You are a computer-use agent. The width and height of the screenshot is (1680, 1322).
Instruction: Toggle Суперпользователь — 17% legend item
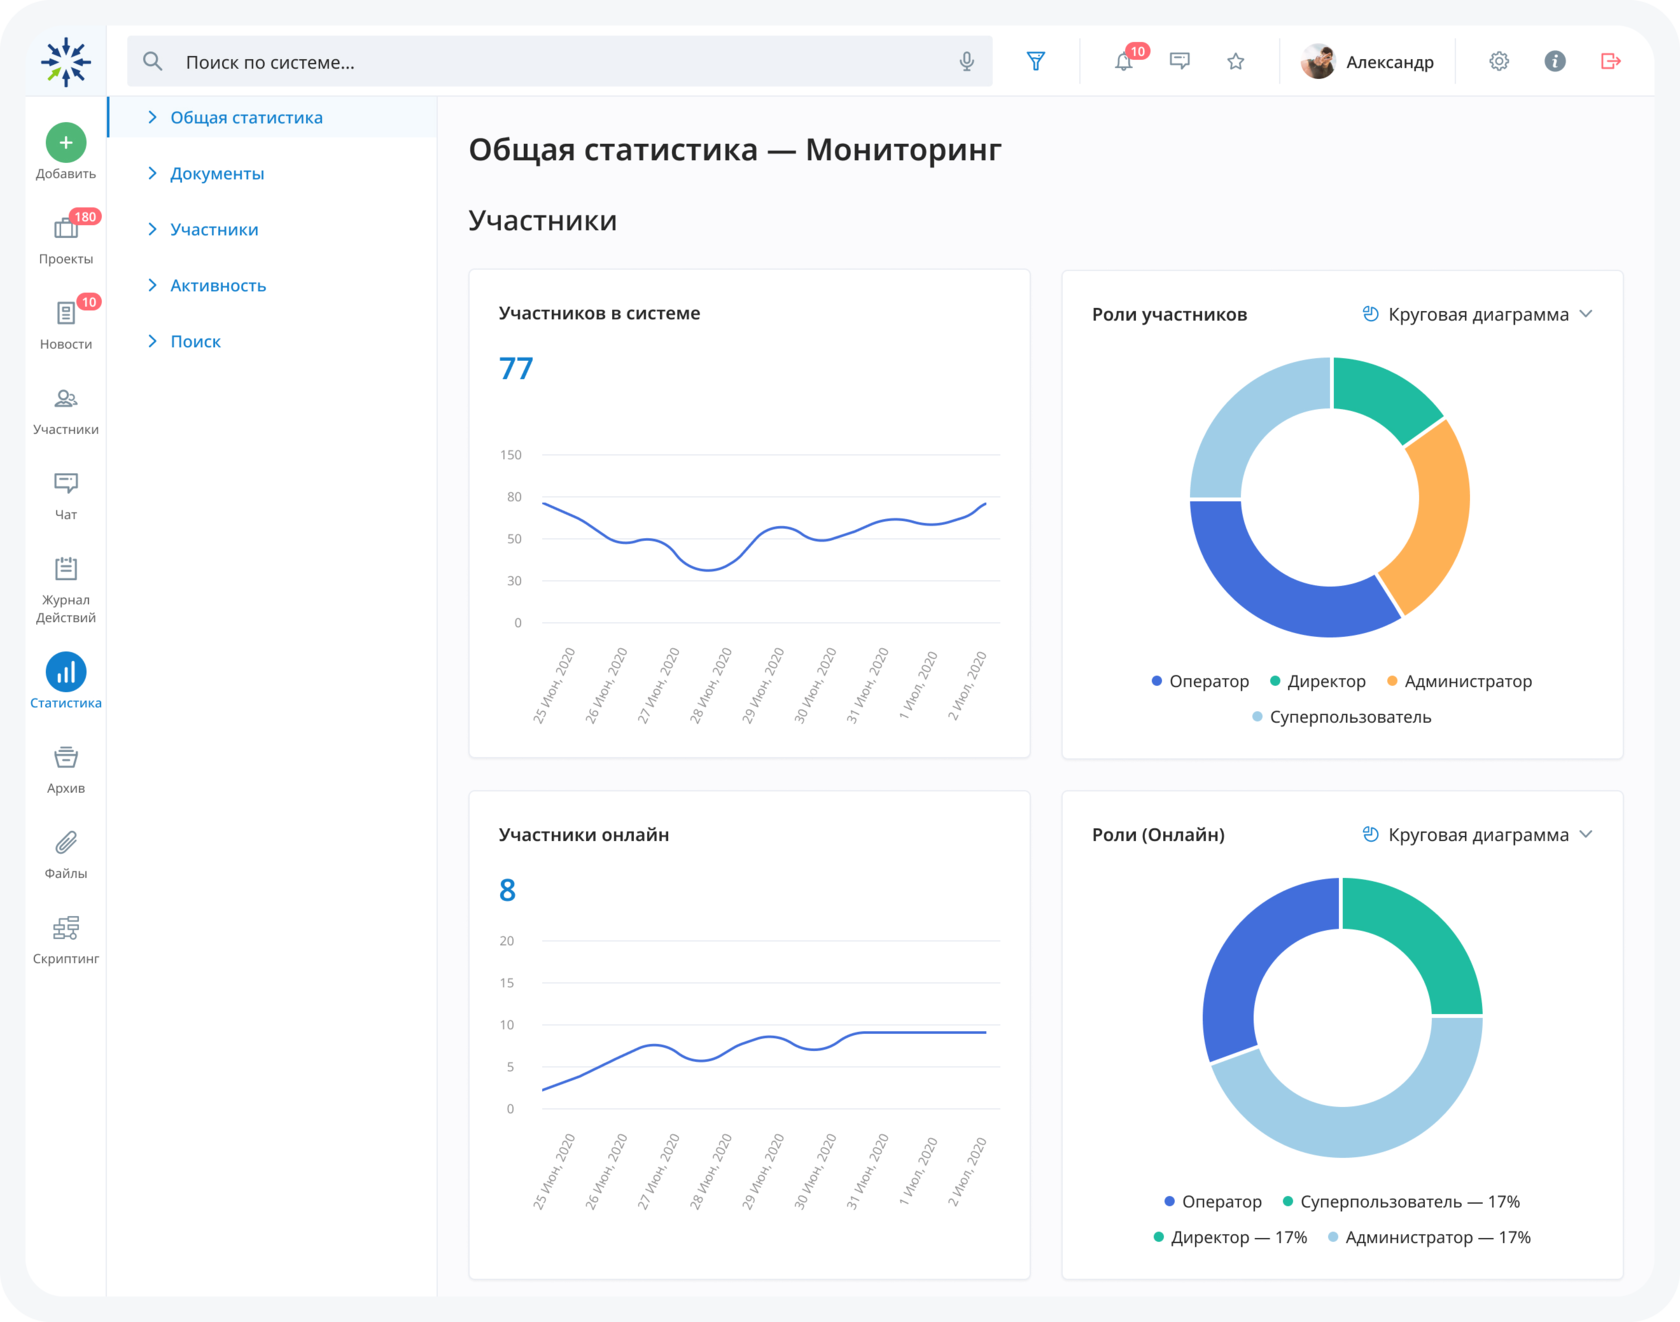(x=1401, y=1201)
